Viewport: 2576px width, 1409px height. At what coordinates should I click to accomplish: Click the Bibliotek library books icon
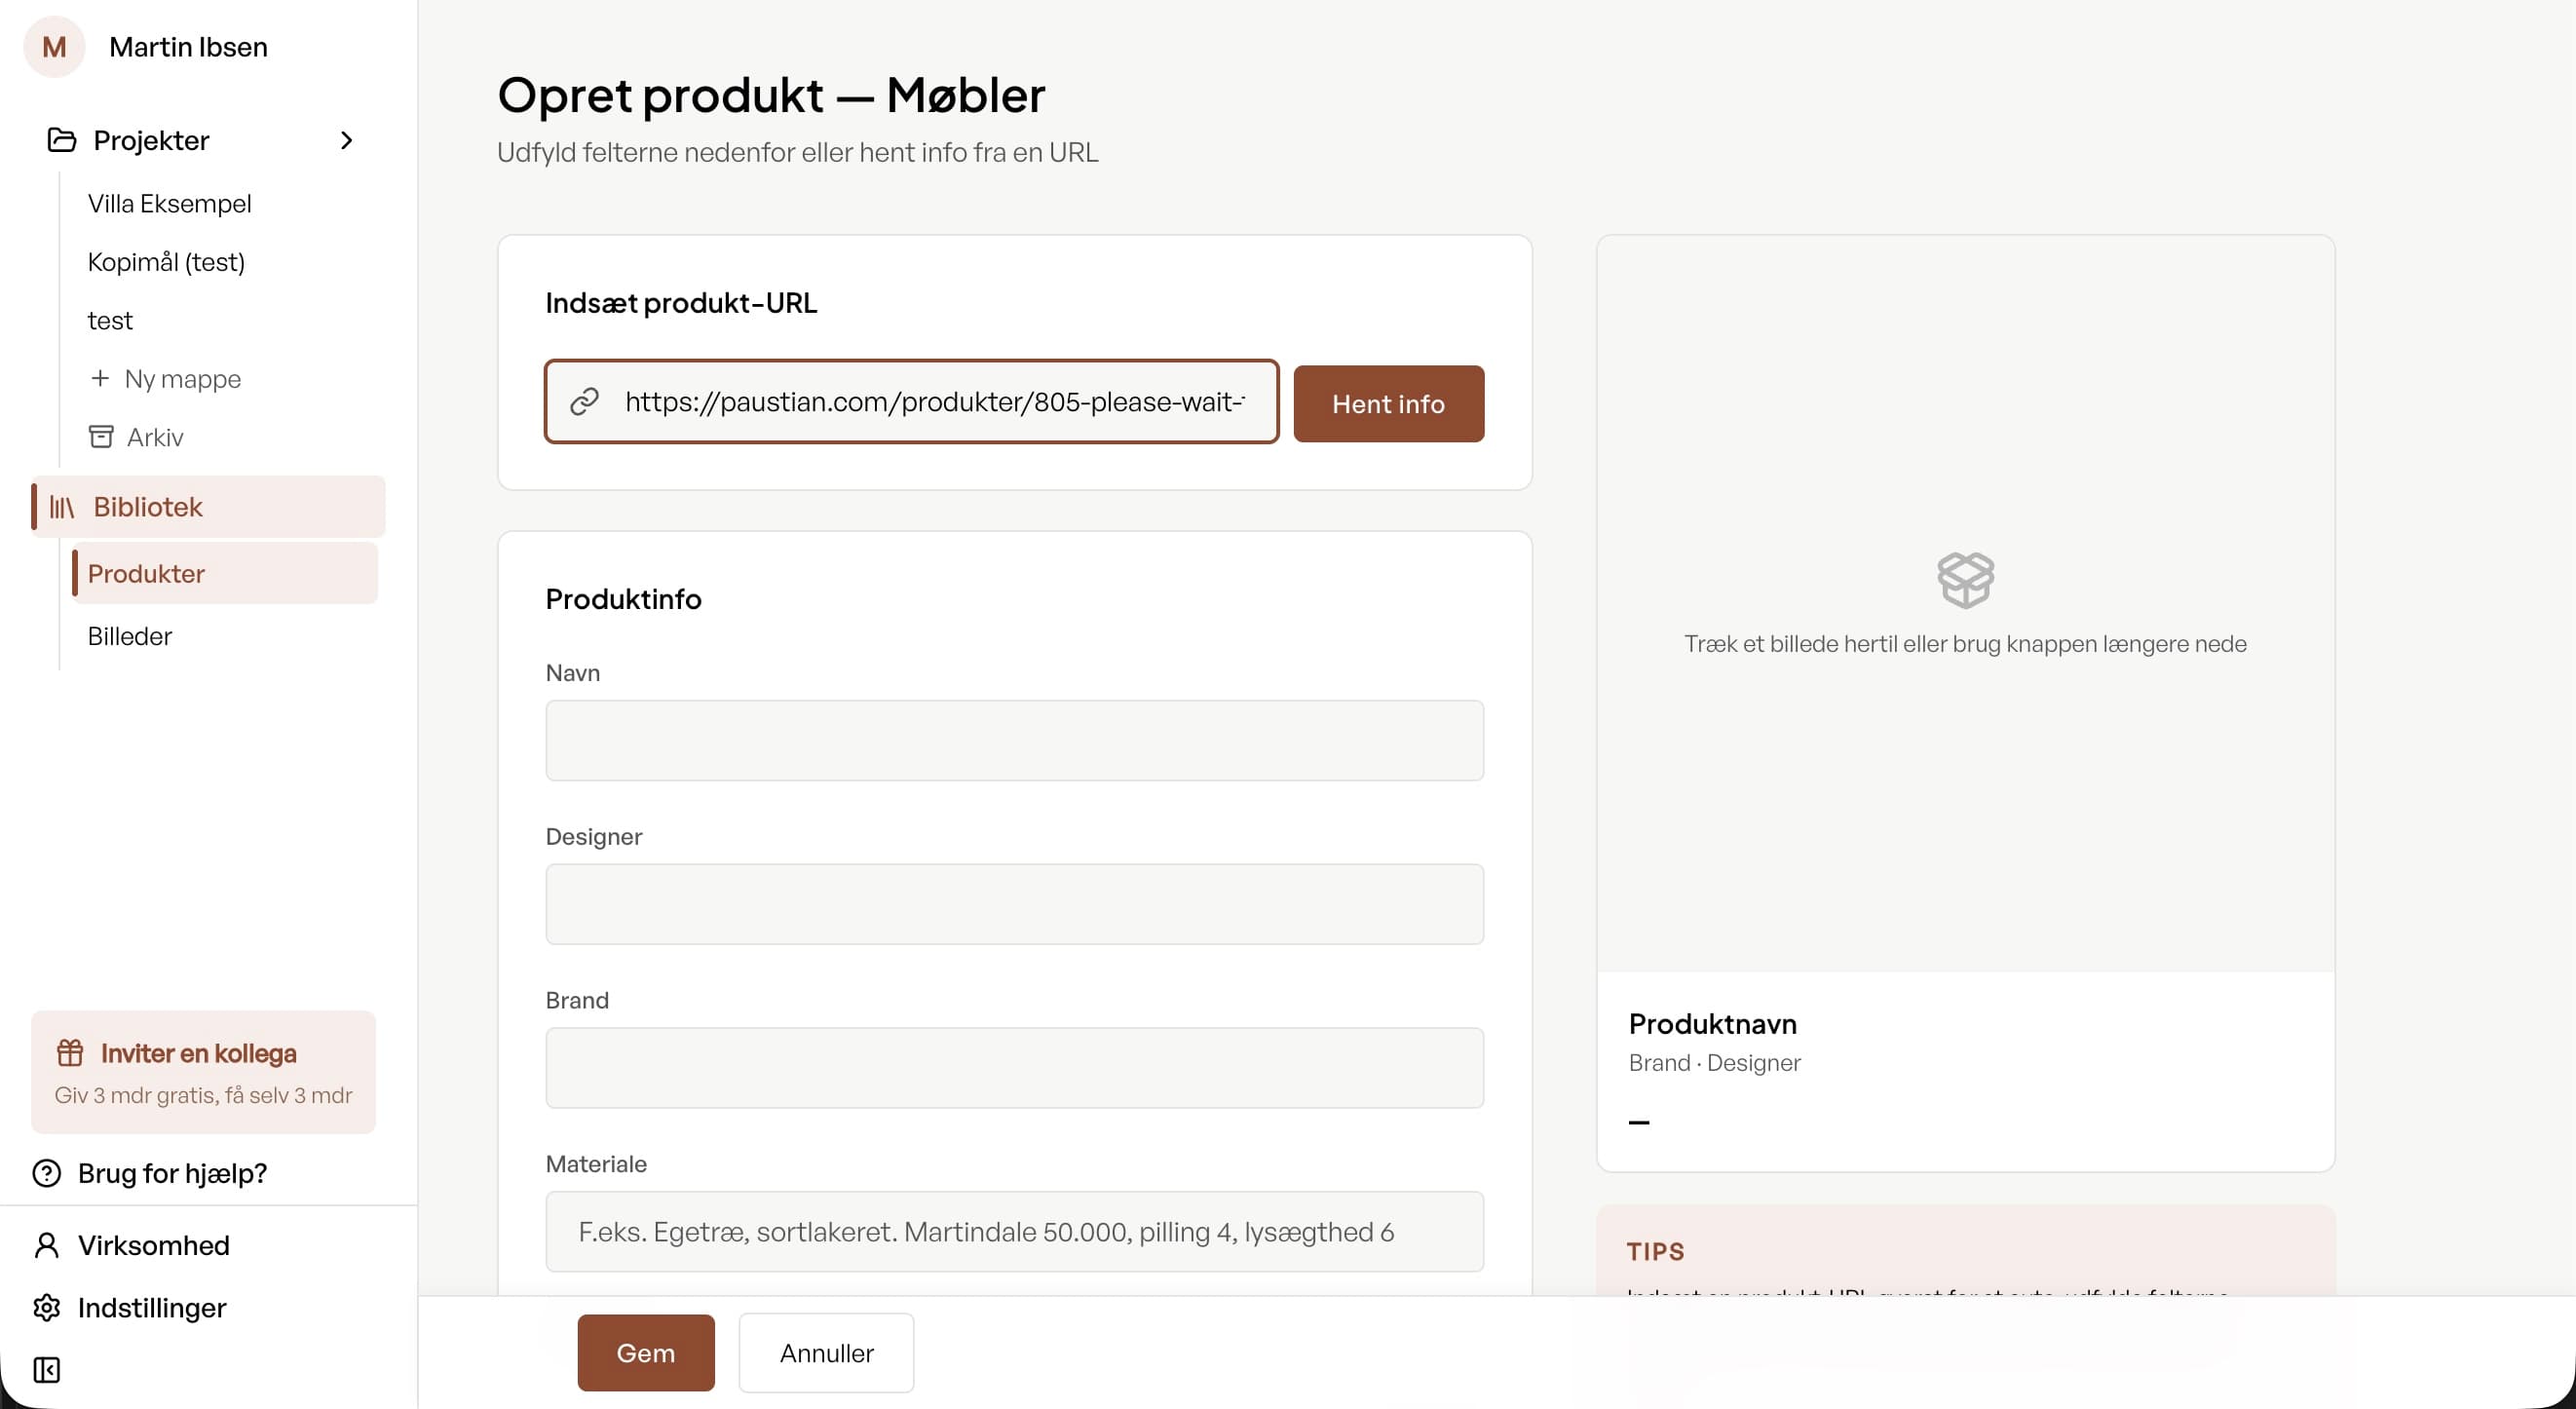tap(62, 507)
